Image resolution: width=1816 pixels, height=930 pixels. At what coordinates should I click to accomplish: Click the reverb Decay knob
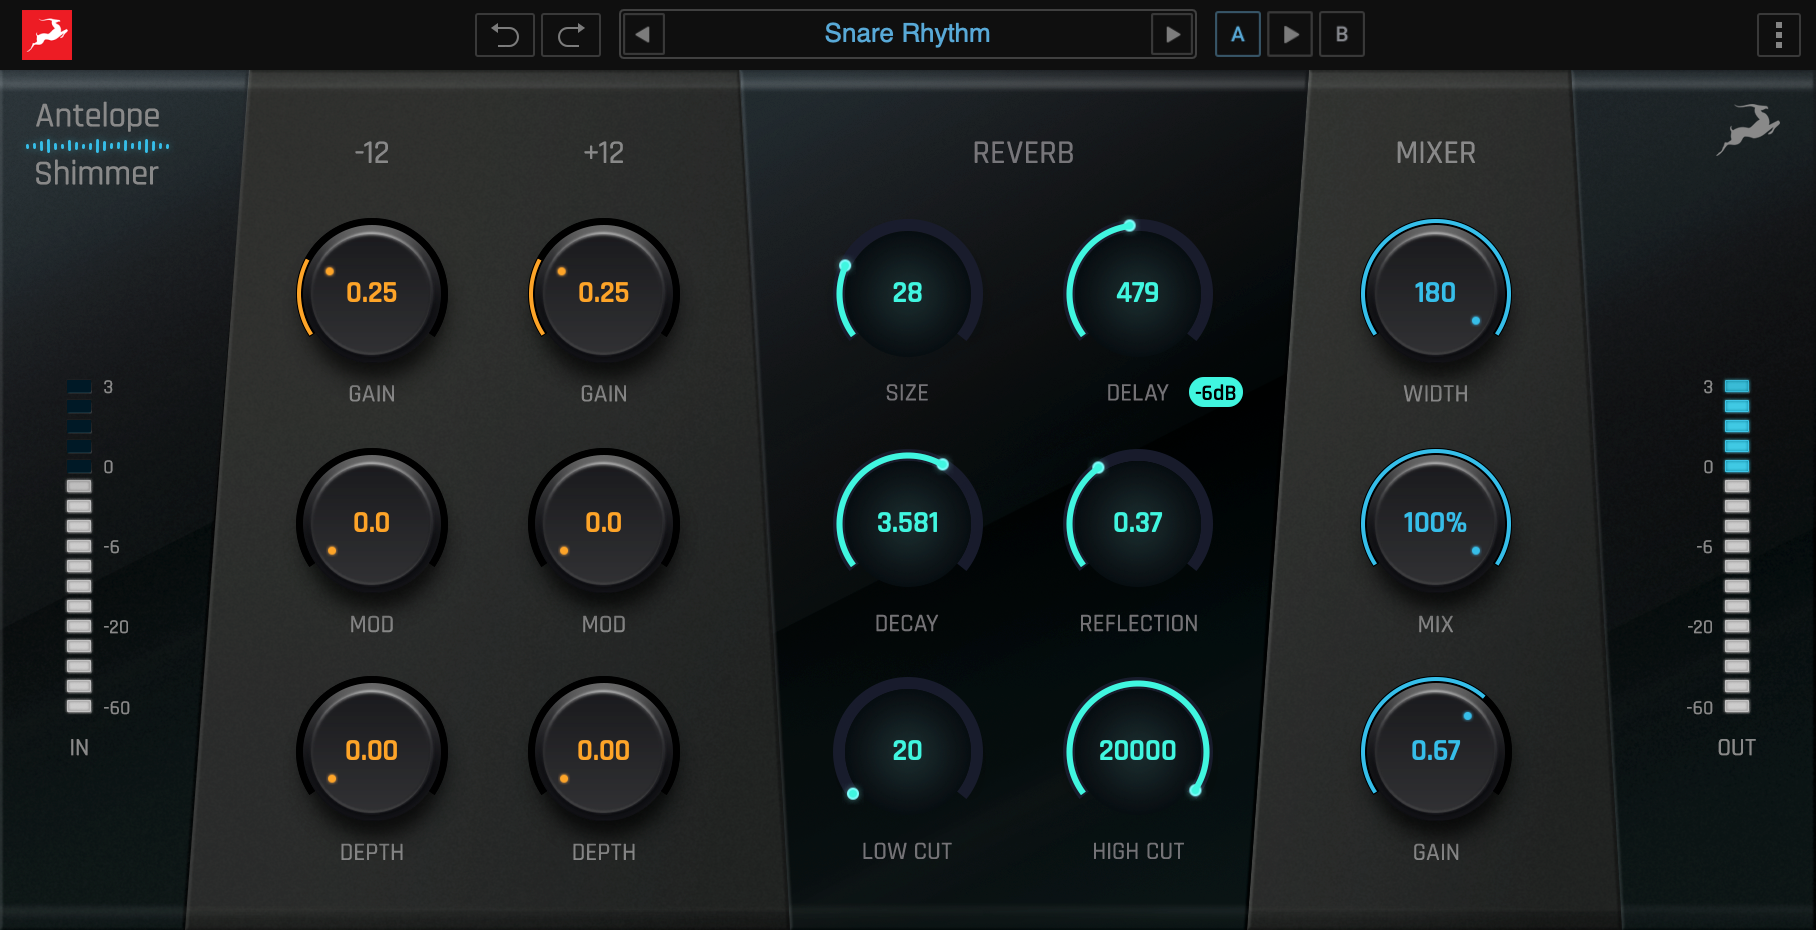[907, 523]
